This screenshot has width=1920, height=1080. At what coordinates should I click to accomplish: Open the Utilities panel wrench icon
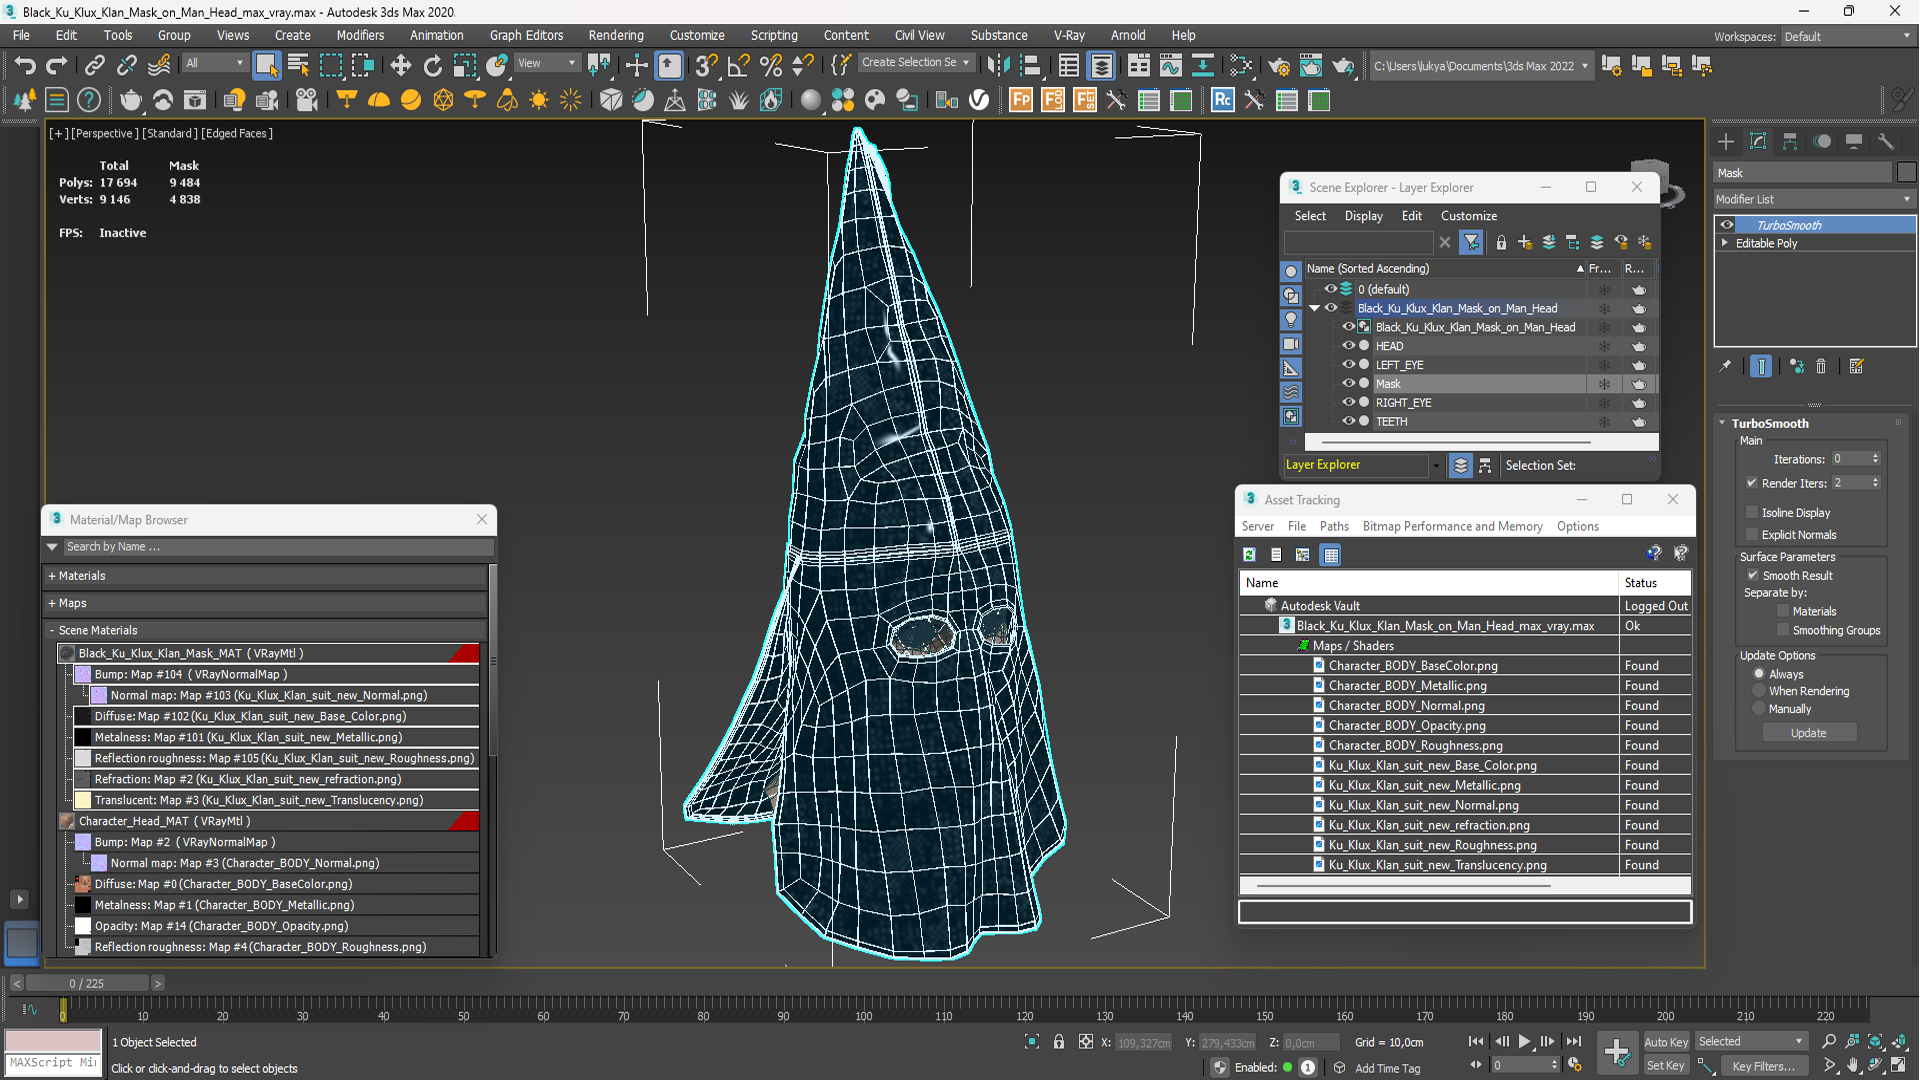1886,141
